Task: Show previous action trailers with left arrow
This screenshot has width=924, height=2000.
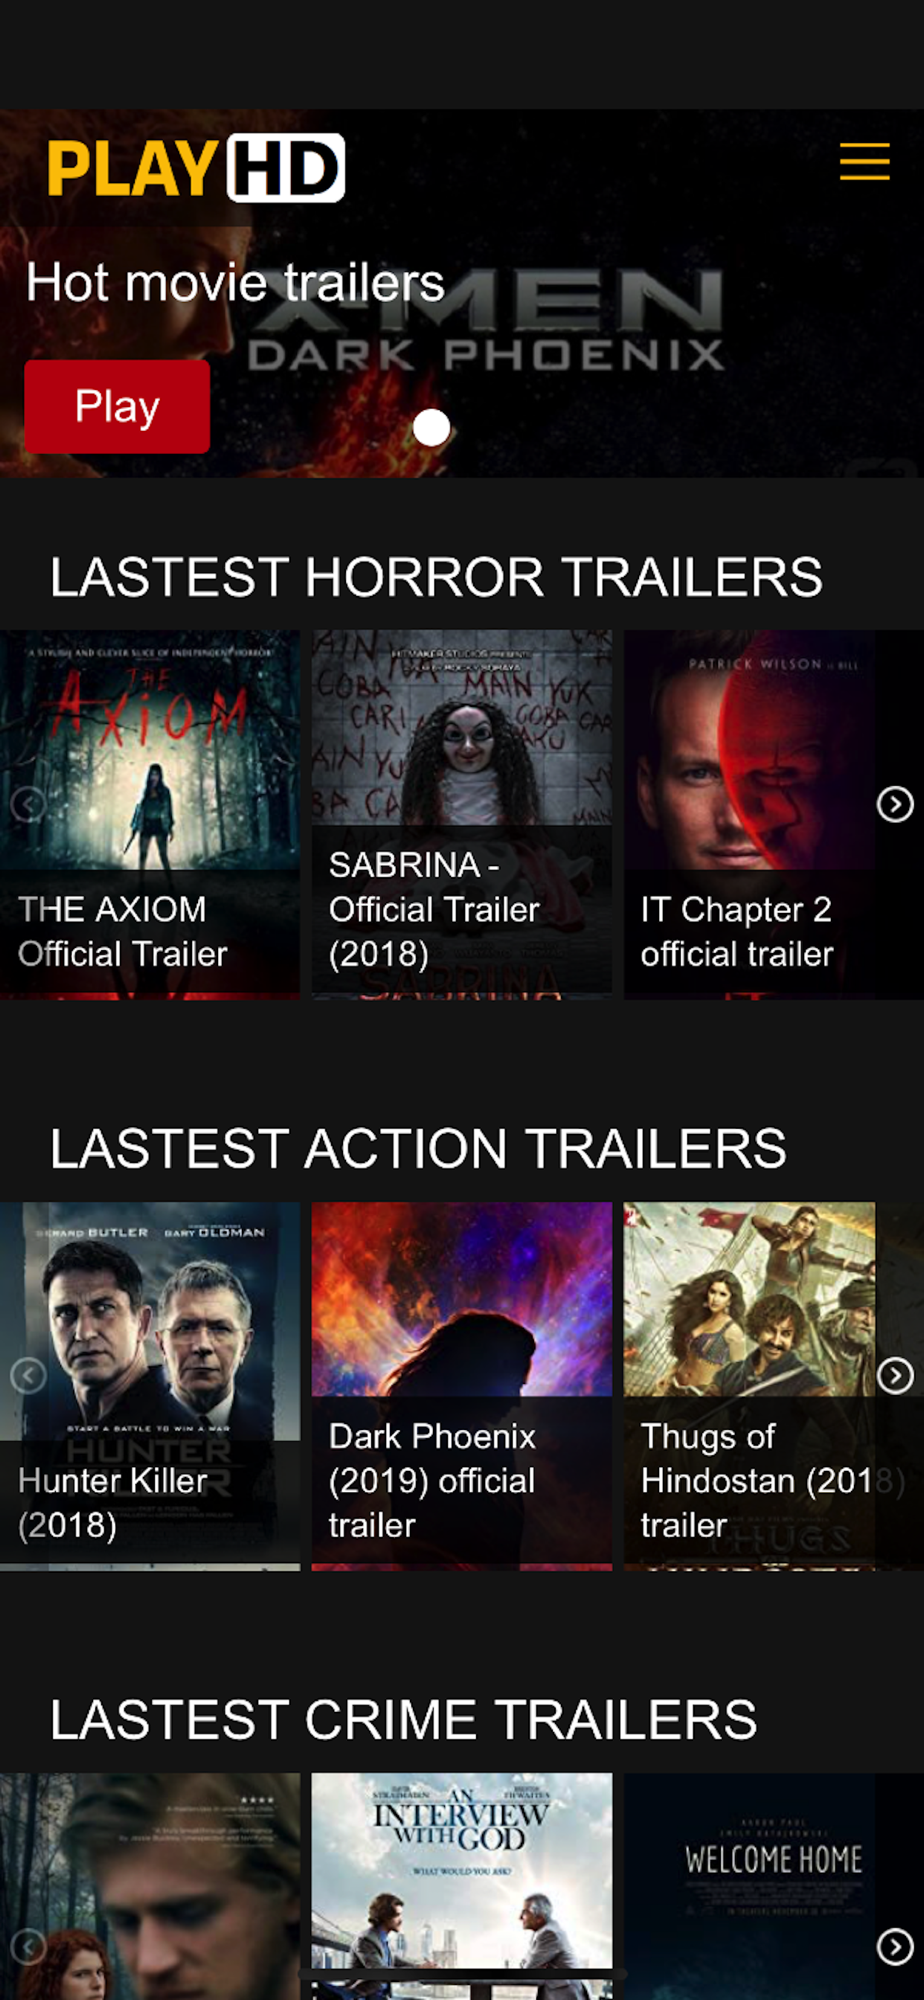Action: click(x=28, y=1376)
